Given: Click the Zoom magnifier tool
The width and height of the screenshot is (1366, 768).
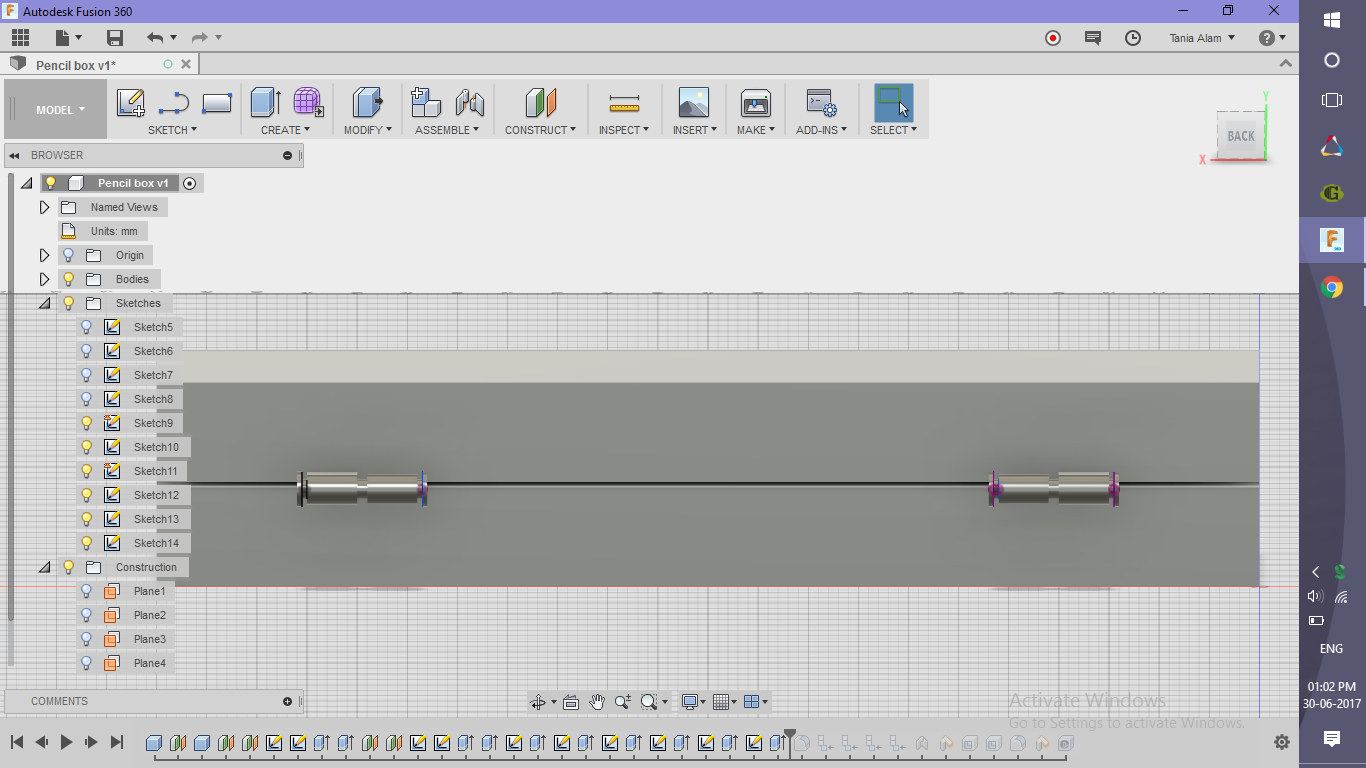Looking at the screenshot, I should click(x=623, y=702).
